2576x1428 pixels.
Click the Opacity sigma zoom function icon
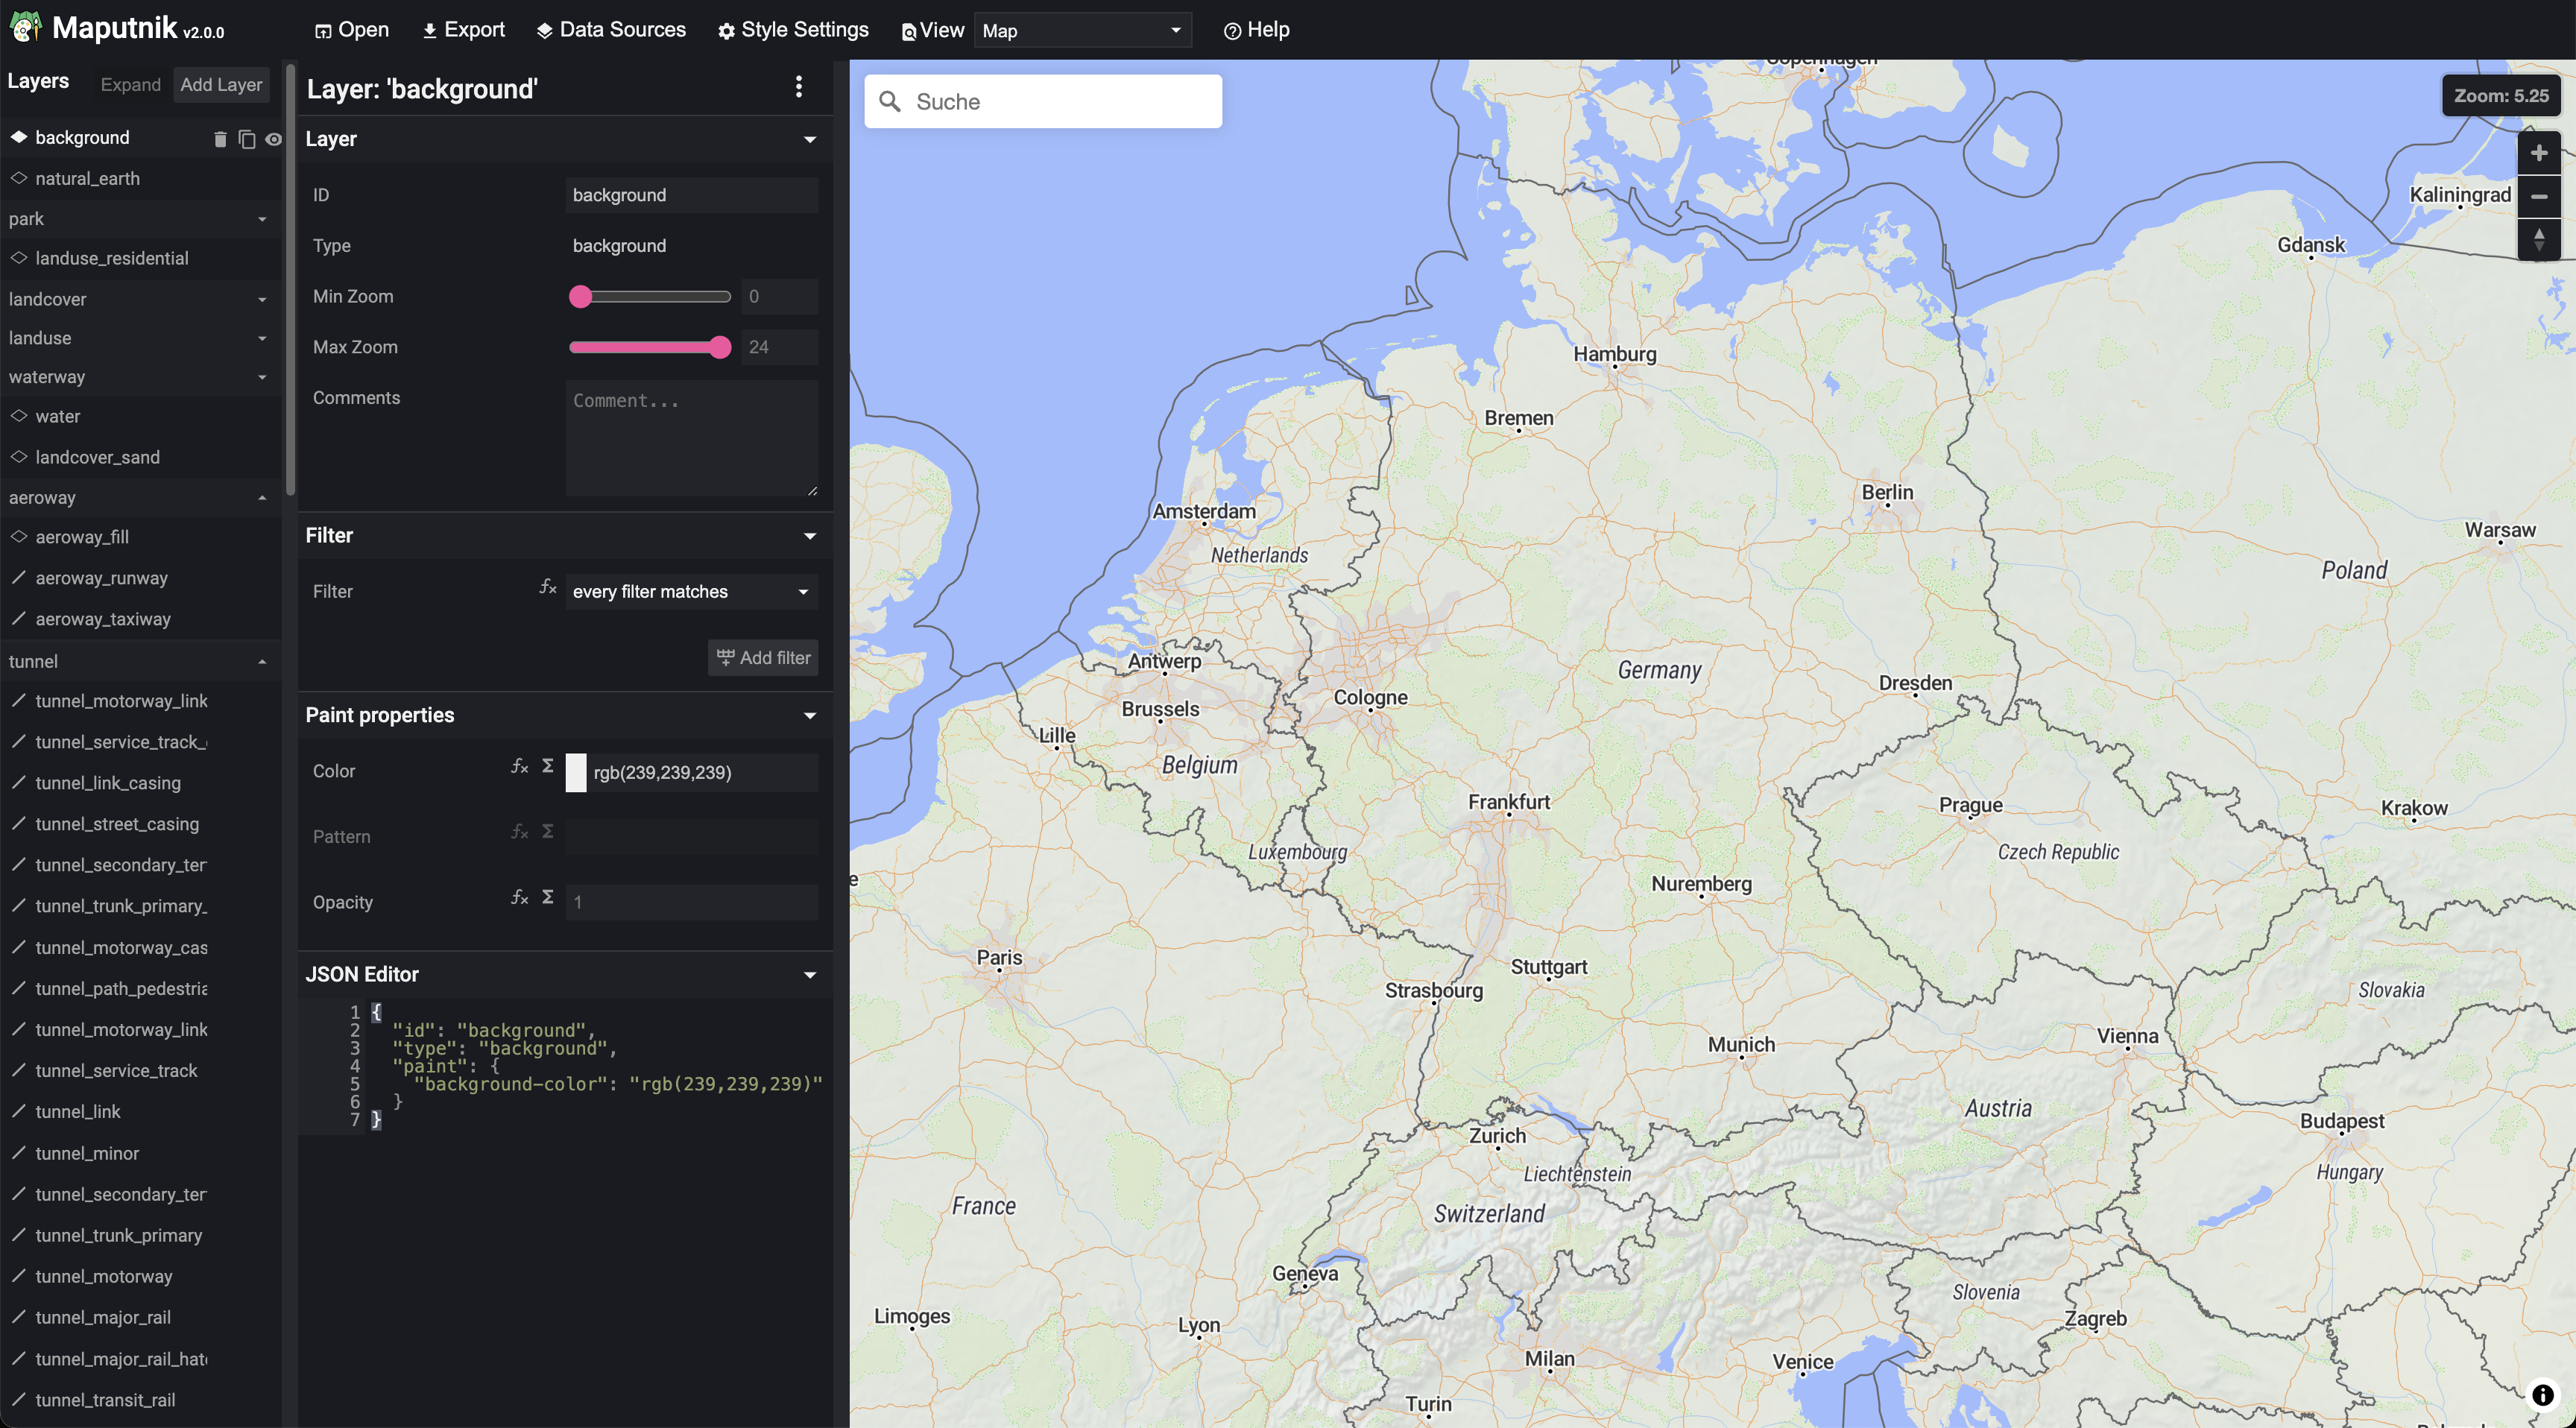click(x=548, y=898)
